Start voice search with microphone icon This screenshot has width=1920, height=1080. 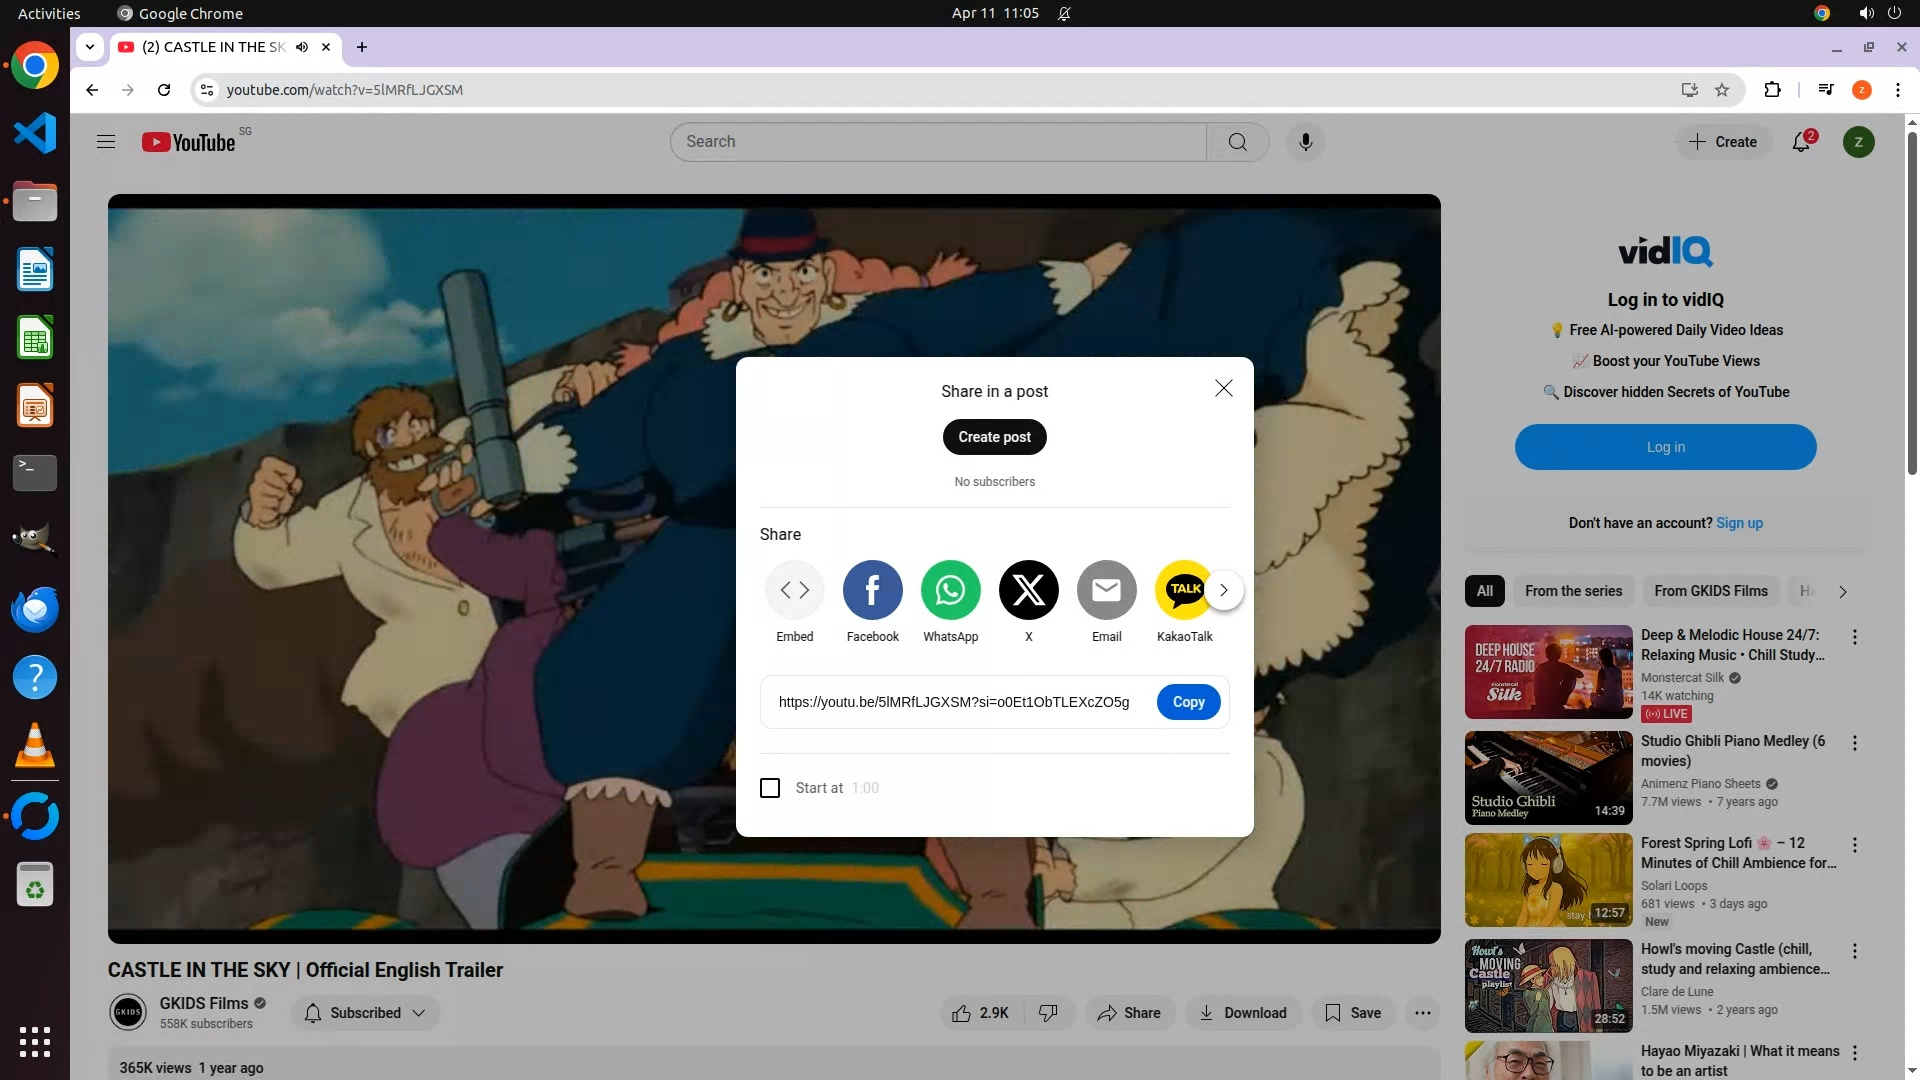coord(1305,142)
